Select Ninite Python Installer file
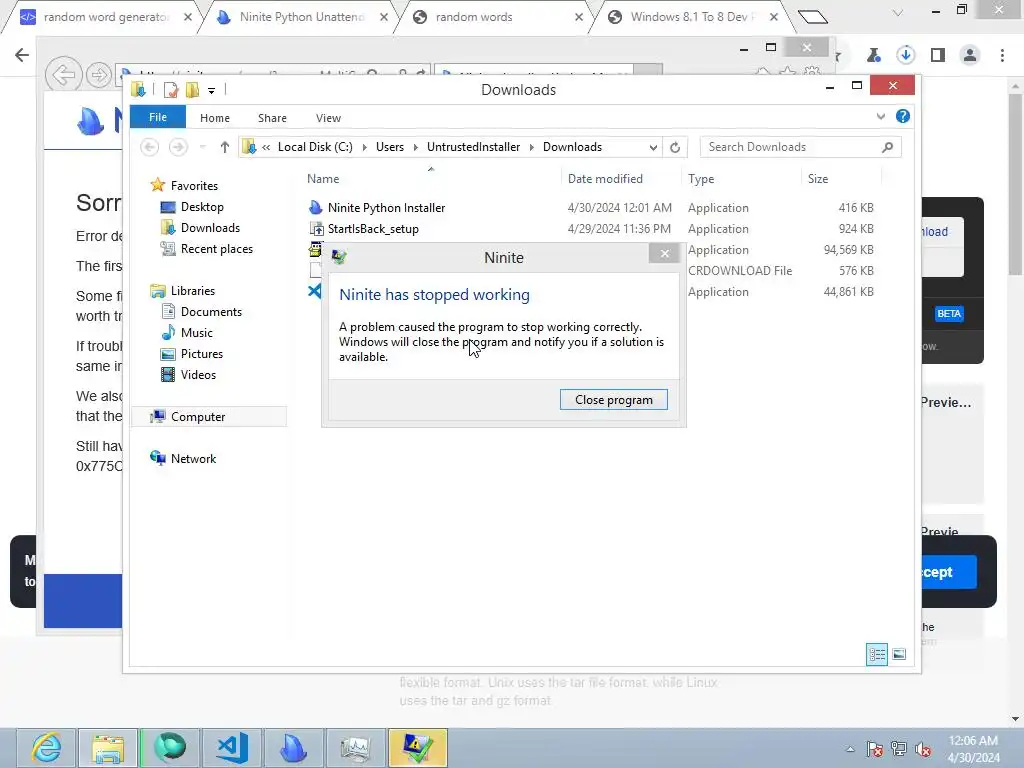The width and height of the screenshot is (1024, 768). (386, 208)
